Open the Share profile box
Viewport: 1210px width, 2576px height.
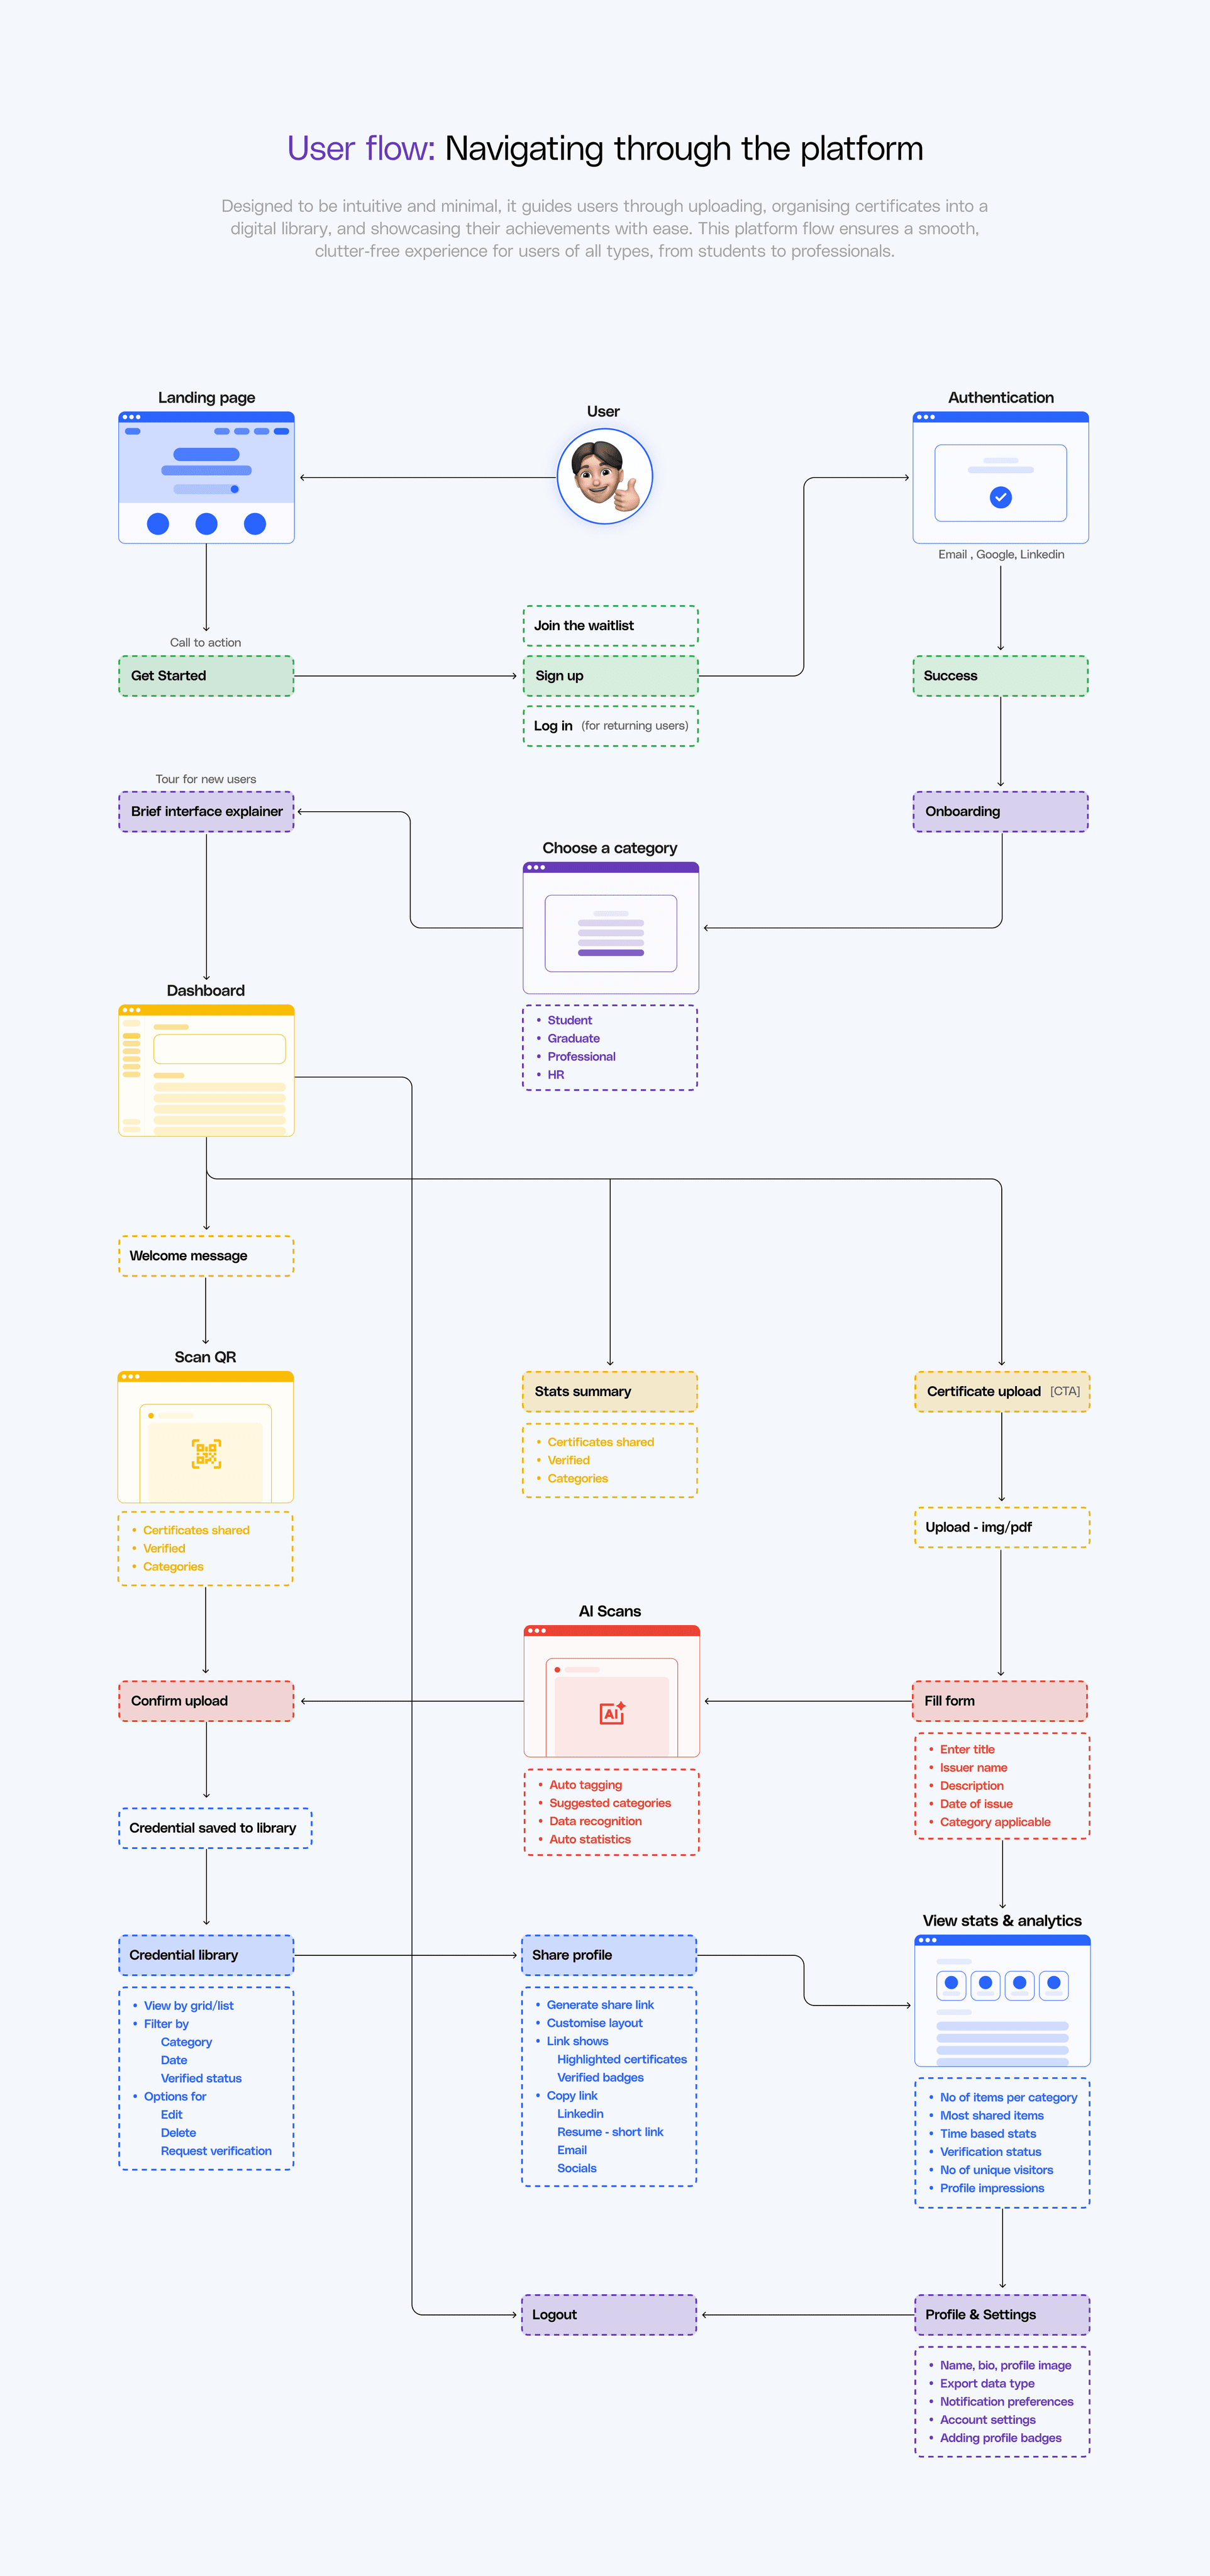tap(609, 1955)
